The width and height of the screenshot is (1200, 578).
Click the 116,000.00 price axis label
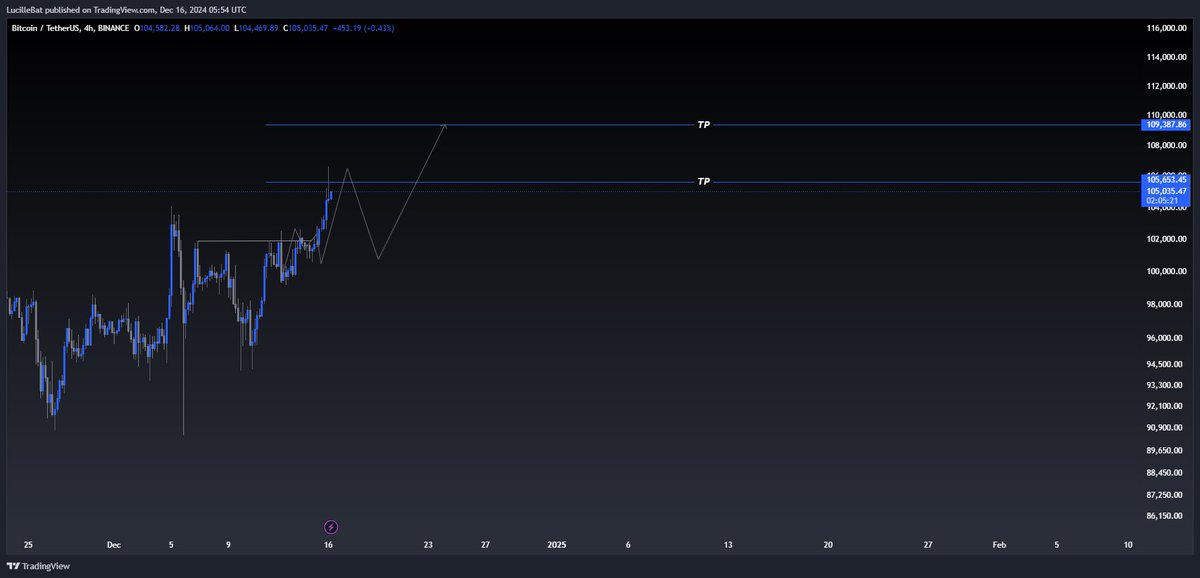pyautogui.click(x=1166, y=29)
